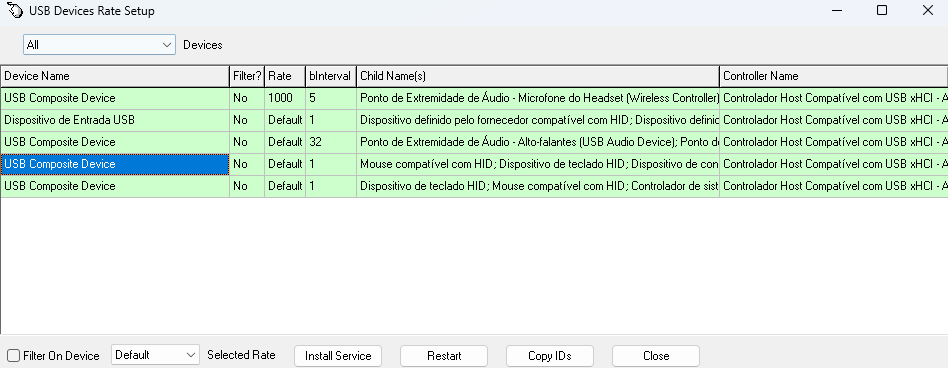Select the device row with rate 1000
This screenshot has height=368, width=948.
tap(474, 98)
